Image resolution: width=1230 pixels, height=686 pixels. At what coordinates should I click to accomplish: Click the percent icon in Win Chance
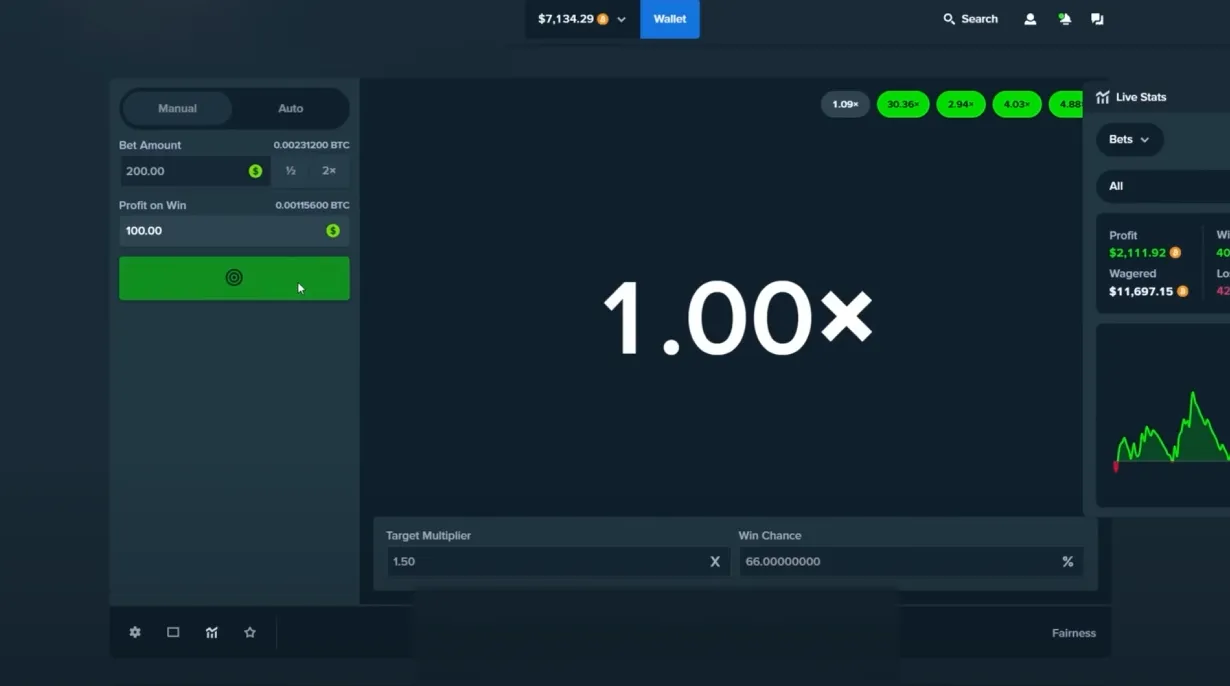pos(1068,562)
